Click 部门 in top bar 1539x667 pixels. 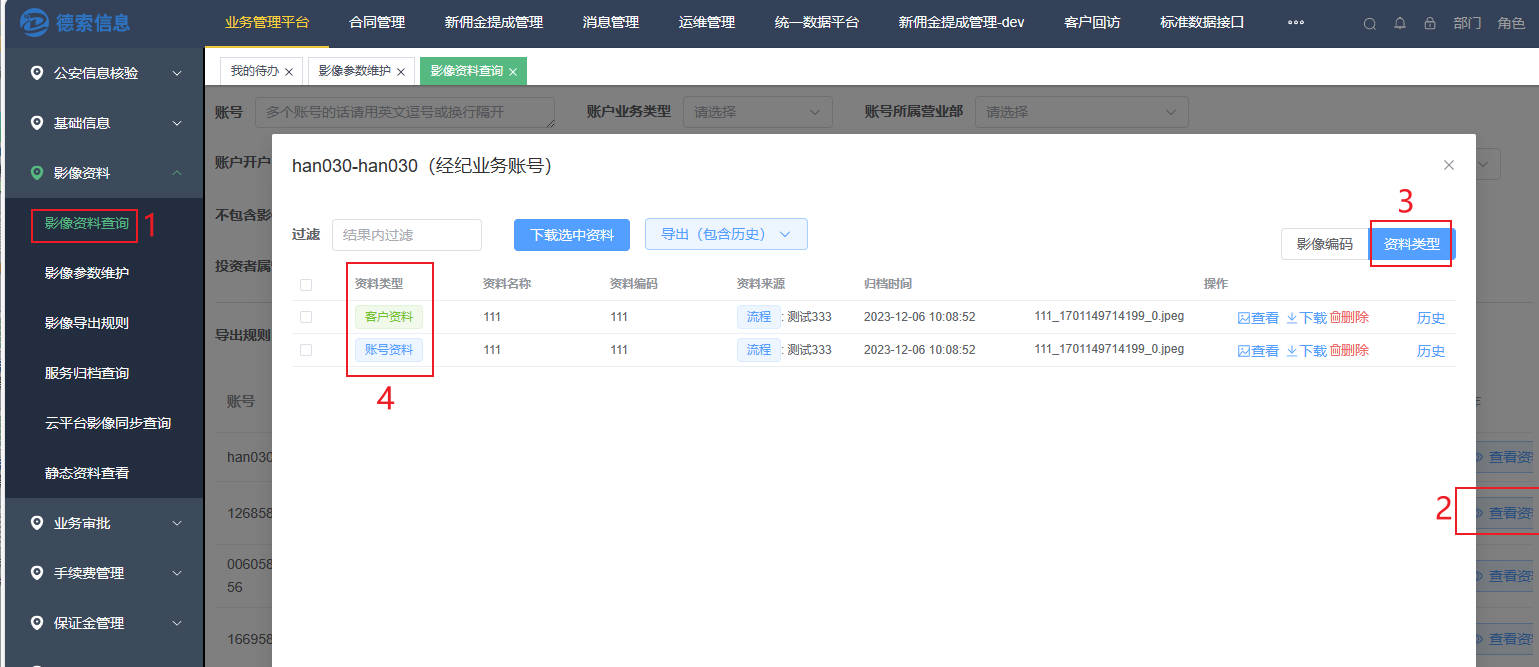1467,23
